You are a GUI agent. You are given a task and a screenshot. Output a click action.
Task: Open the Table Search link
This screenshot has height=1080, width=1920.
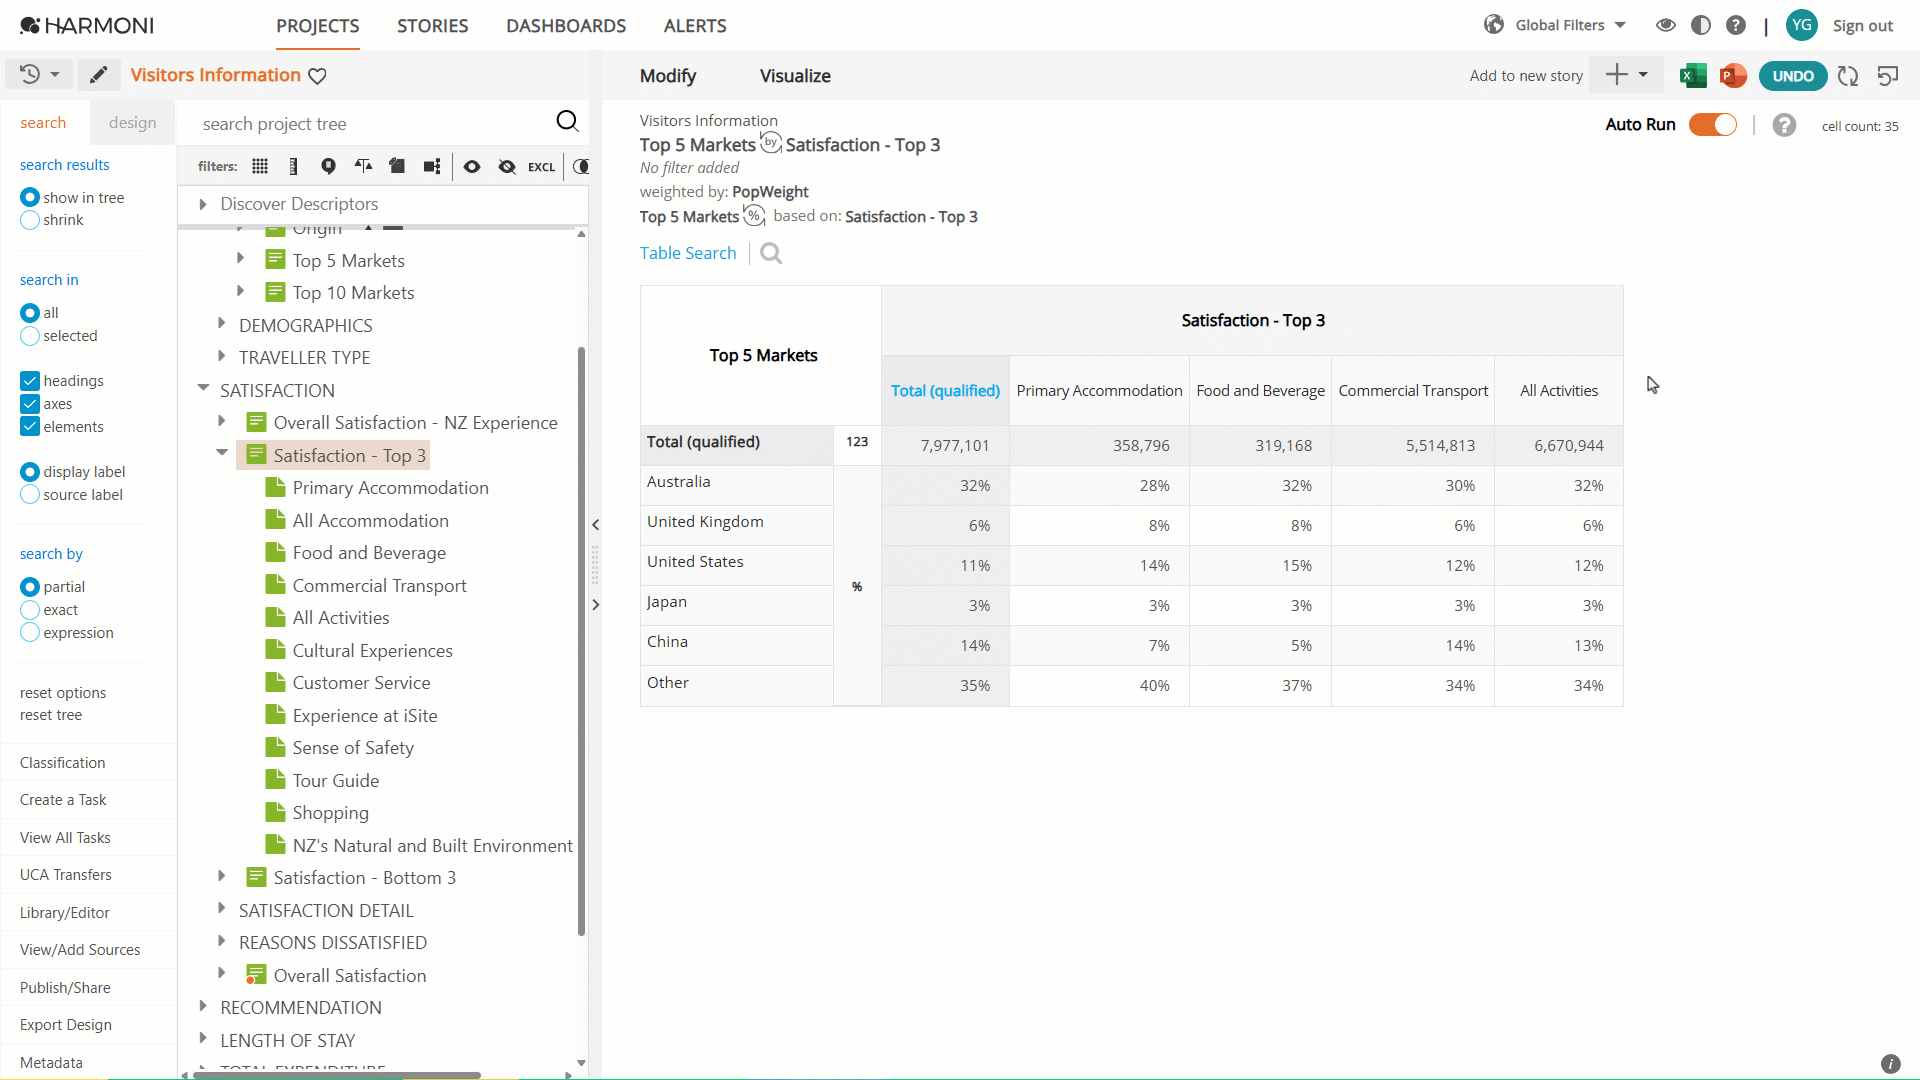click(x=688, y=253)
